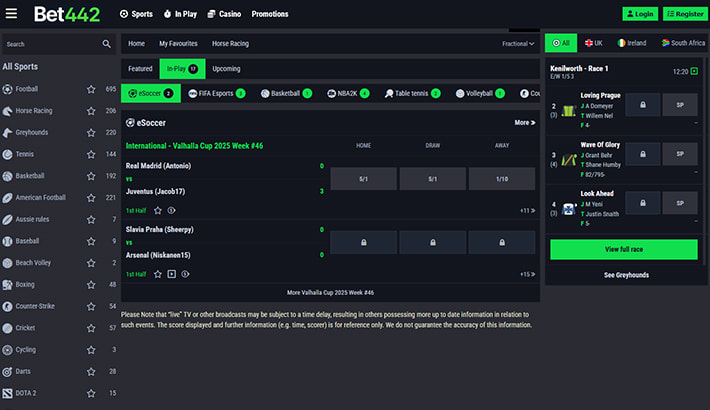Select the FIFA Esports filter

tap(216, 93)
